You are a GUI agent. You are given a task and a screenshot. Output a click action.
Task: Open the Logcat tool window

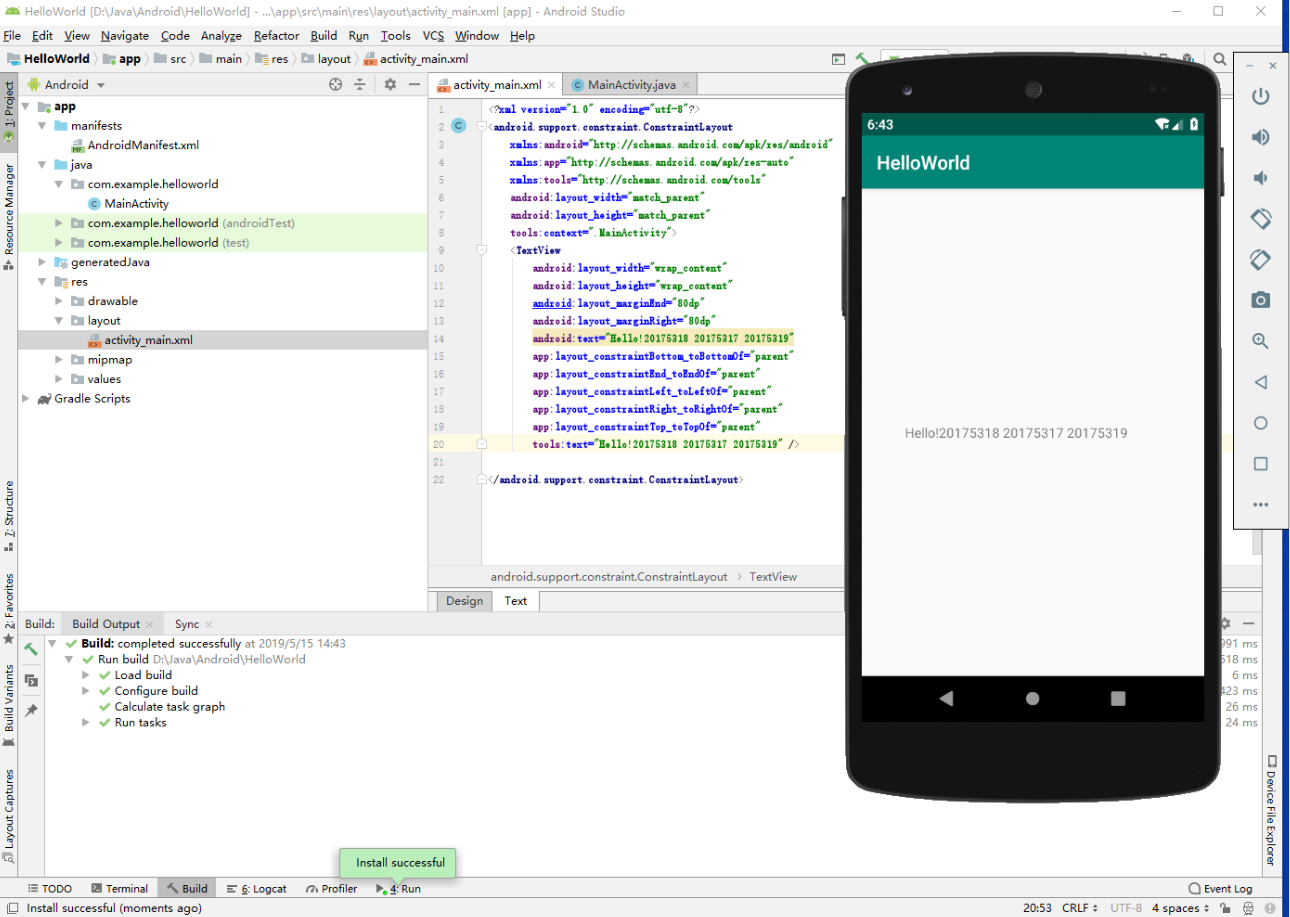pos(256,888)
